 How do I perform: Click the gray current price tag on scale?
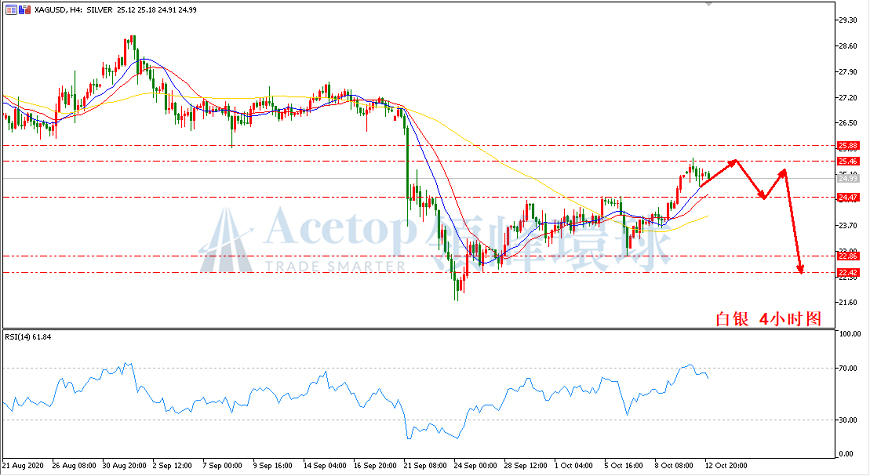(848, 178)
